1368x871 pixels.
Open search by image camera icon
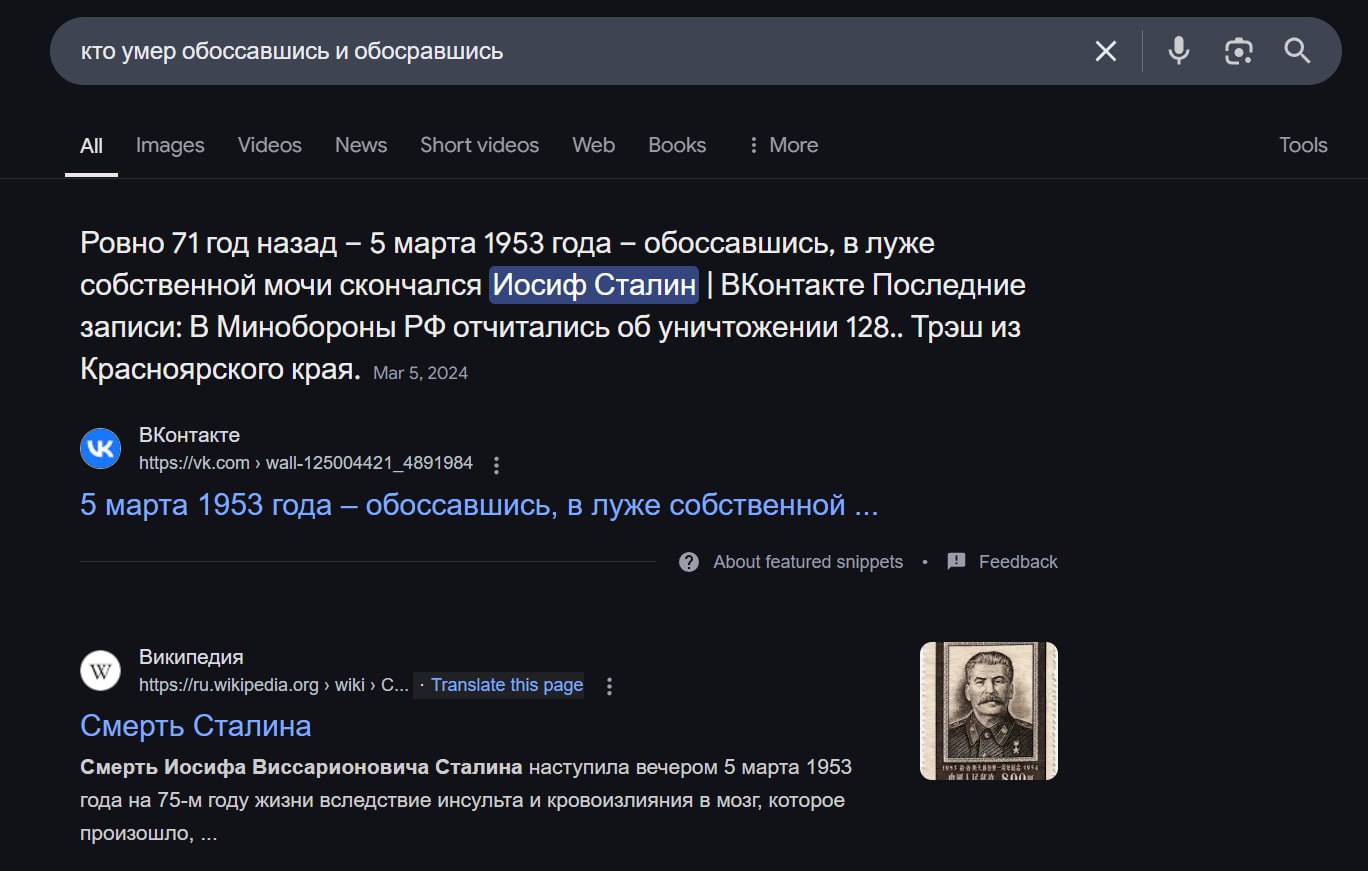pyautogui.click(x=1239, y=51)
